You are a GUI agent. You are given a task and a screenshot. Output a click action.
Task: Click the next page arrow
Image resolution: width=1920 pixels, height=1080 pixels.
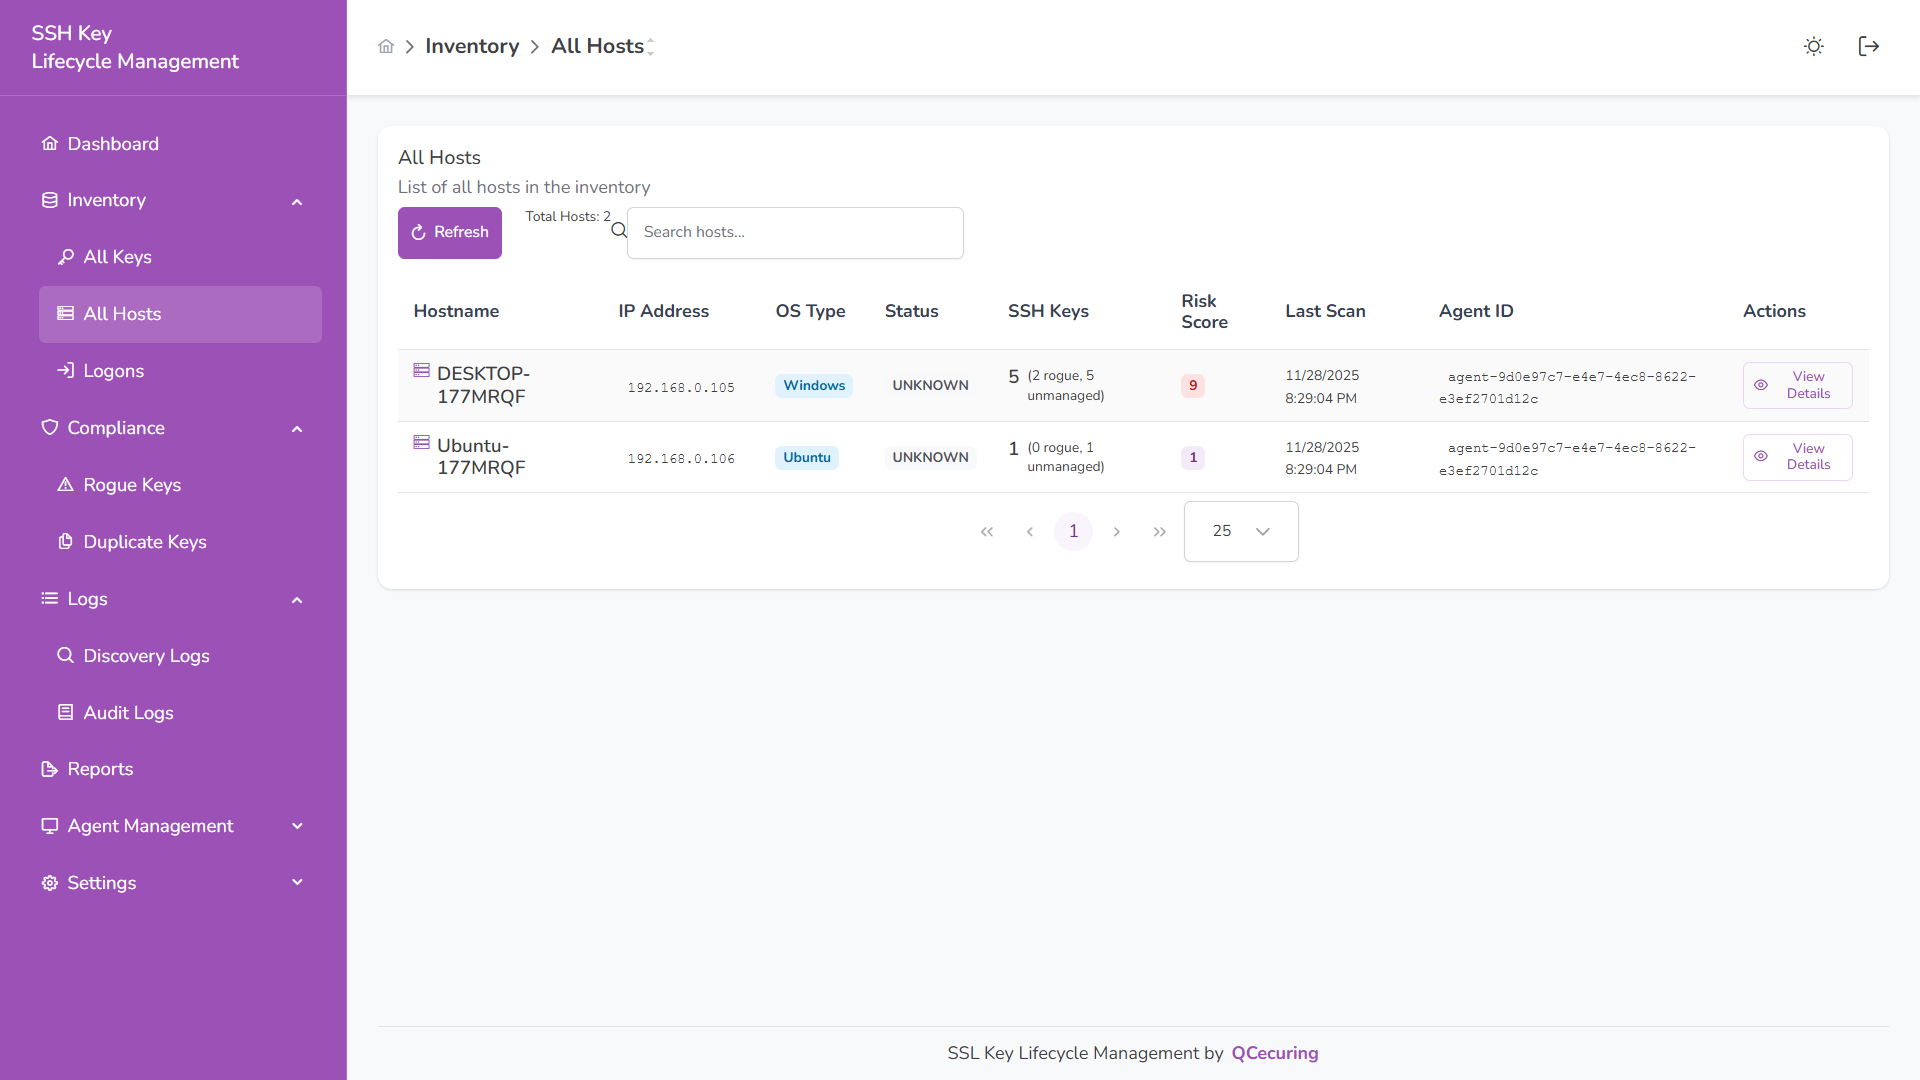(1116, 532)
